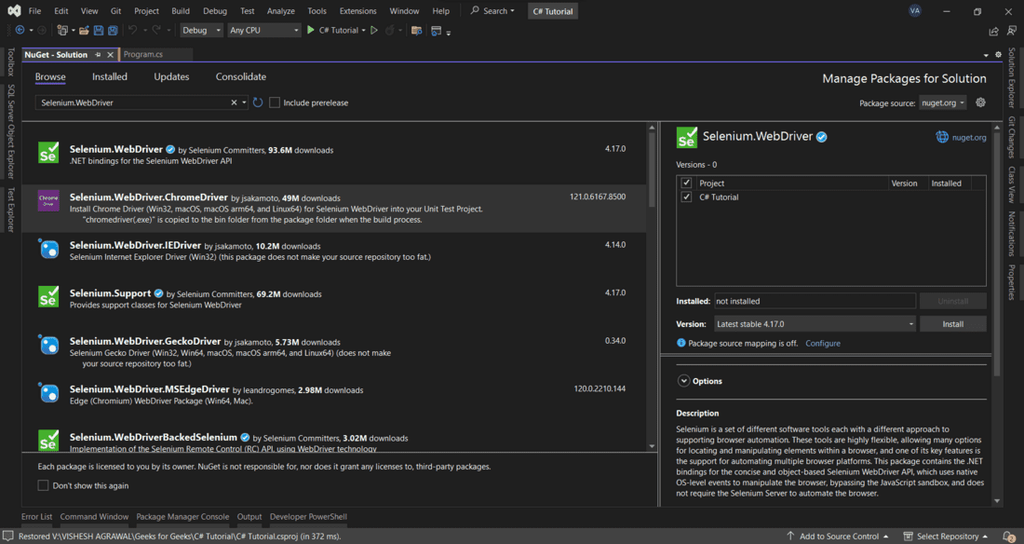Toggle the Project header select-all checkbox
1024x544 pixels.
[686, 183]
